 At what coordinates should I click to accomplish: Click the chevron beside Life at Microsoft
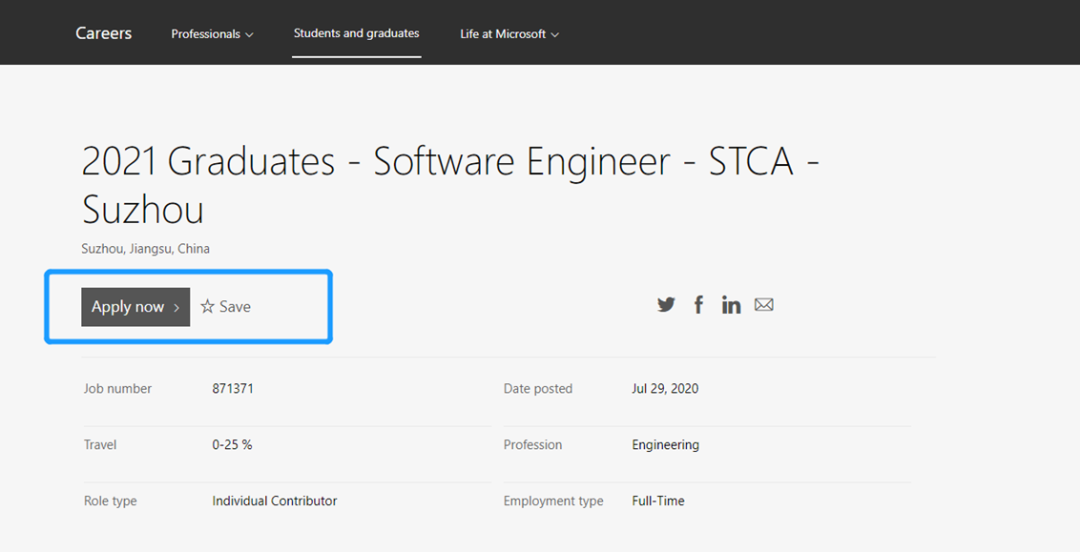click(555, 35)
